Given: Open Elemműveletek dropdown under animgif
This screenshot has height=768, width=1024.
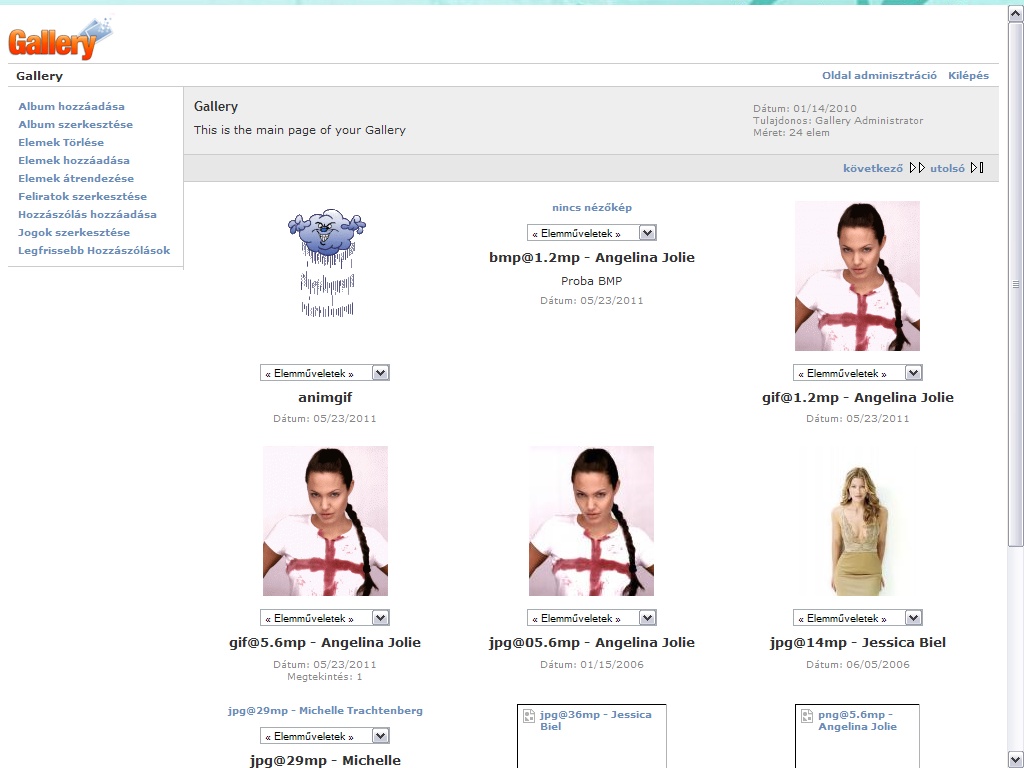Looking at the screenshot, I should (x=325, y=373).
